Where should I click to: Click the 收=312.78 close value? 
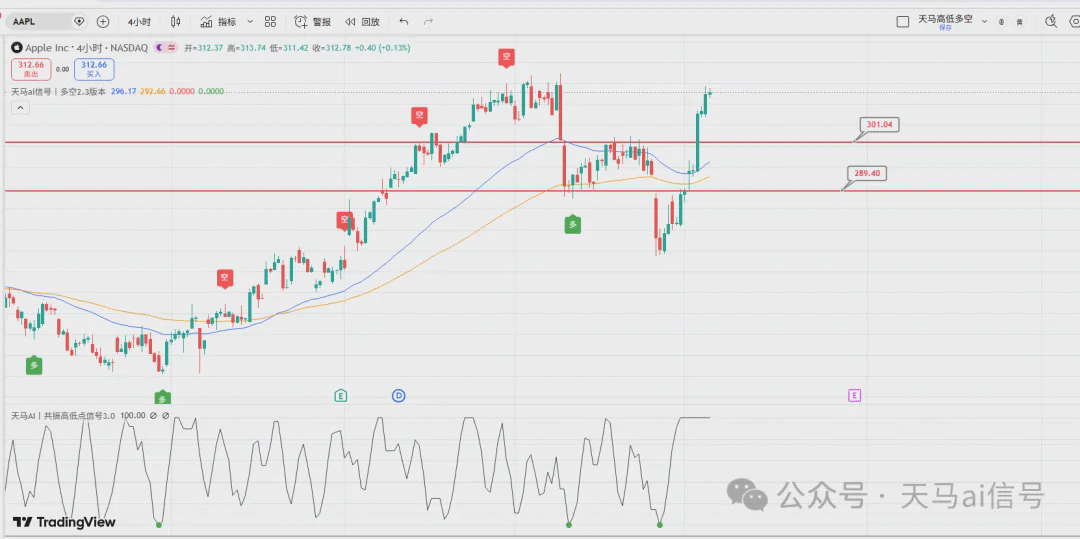[x=331, y=47]
